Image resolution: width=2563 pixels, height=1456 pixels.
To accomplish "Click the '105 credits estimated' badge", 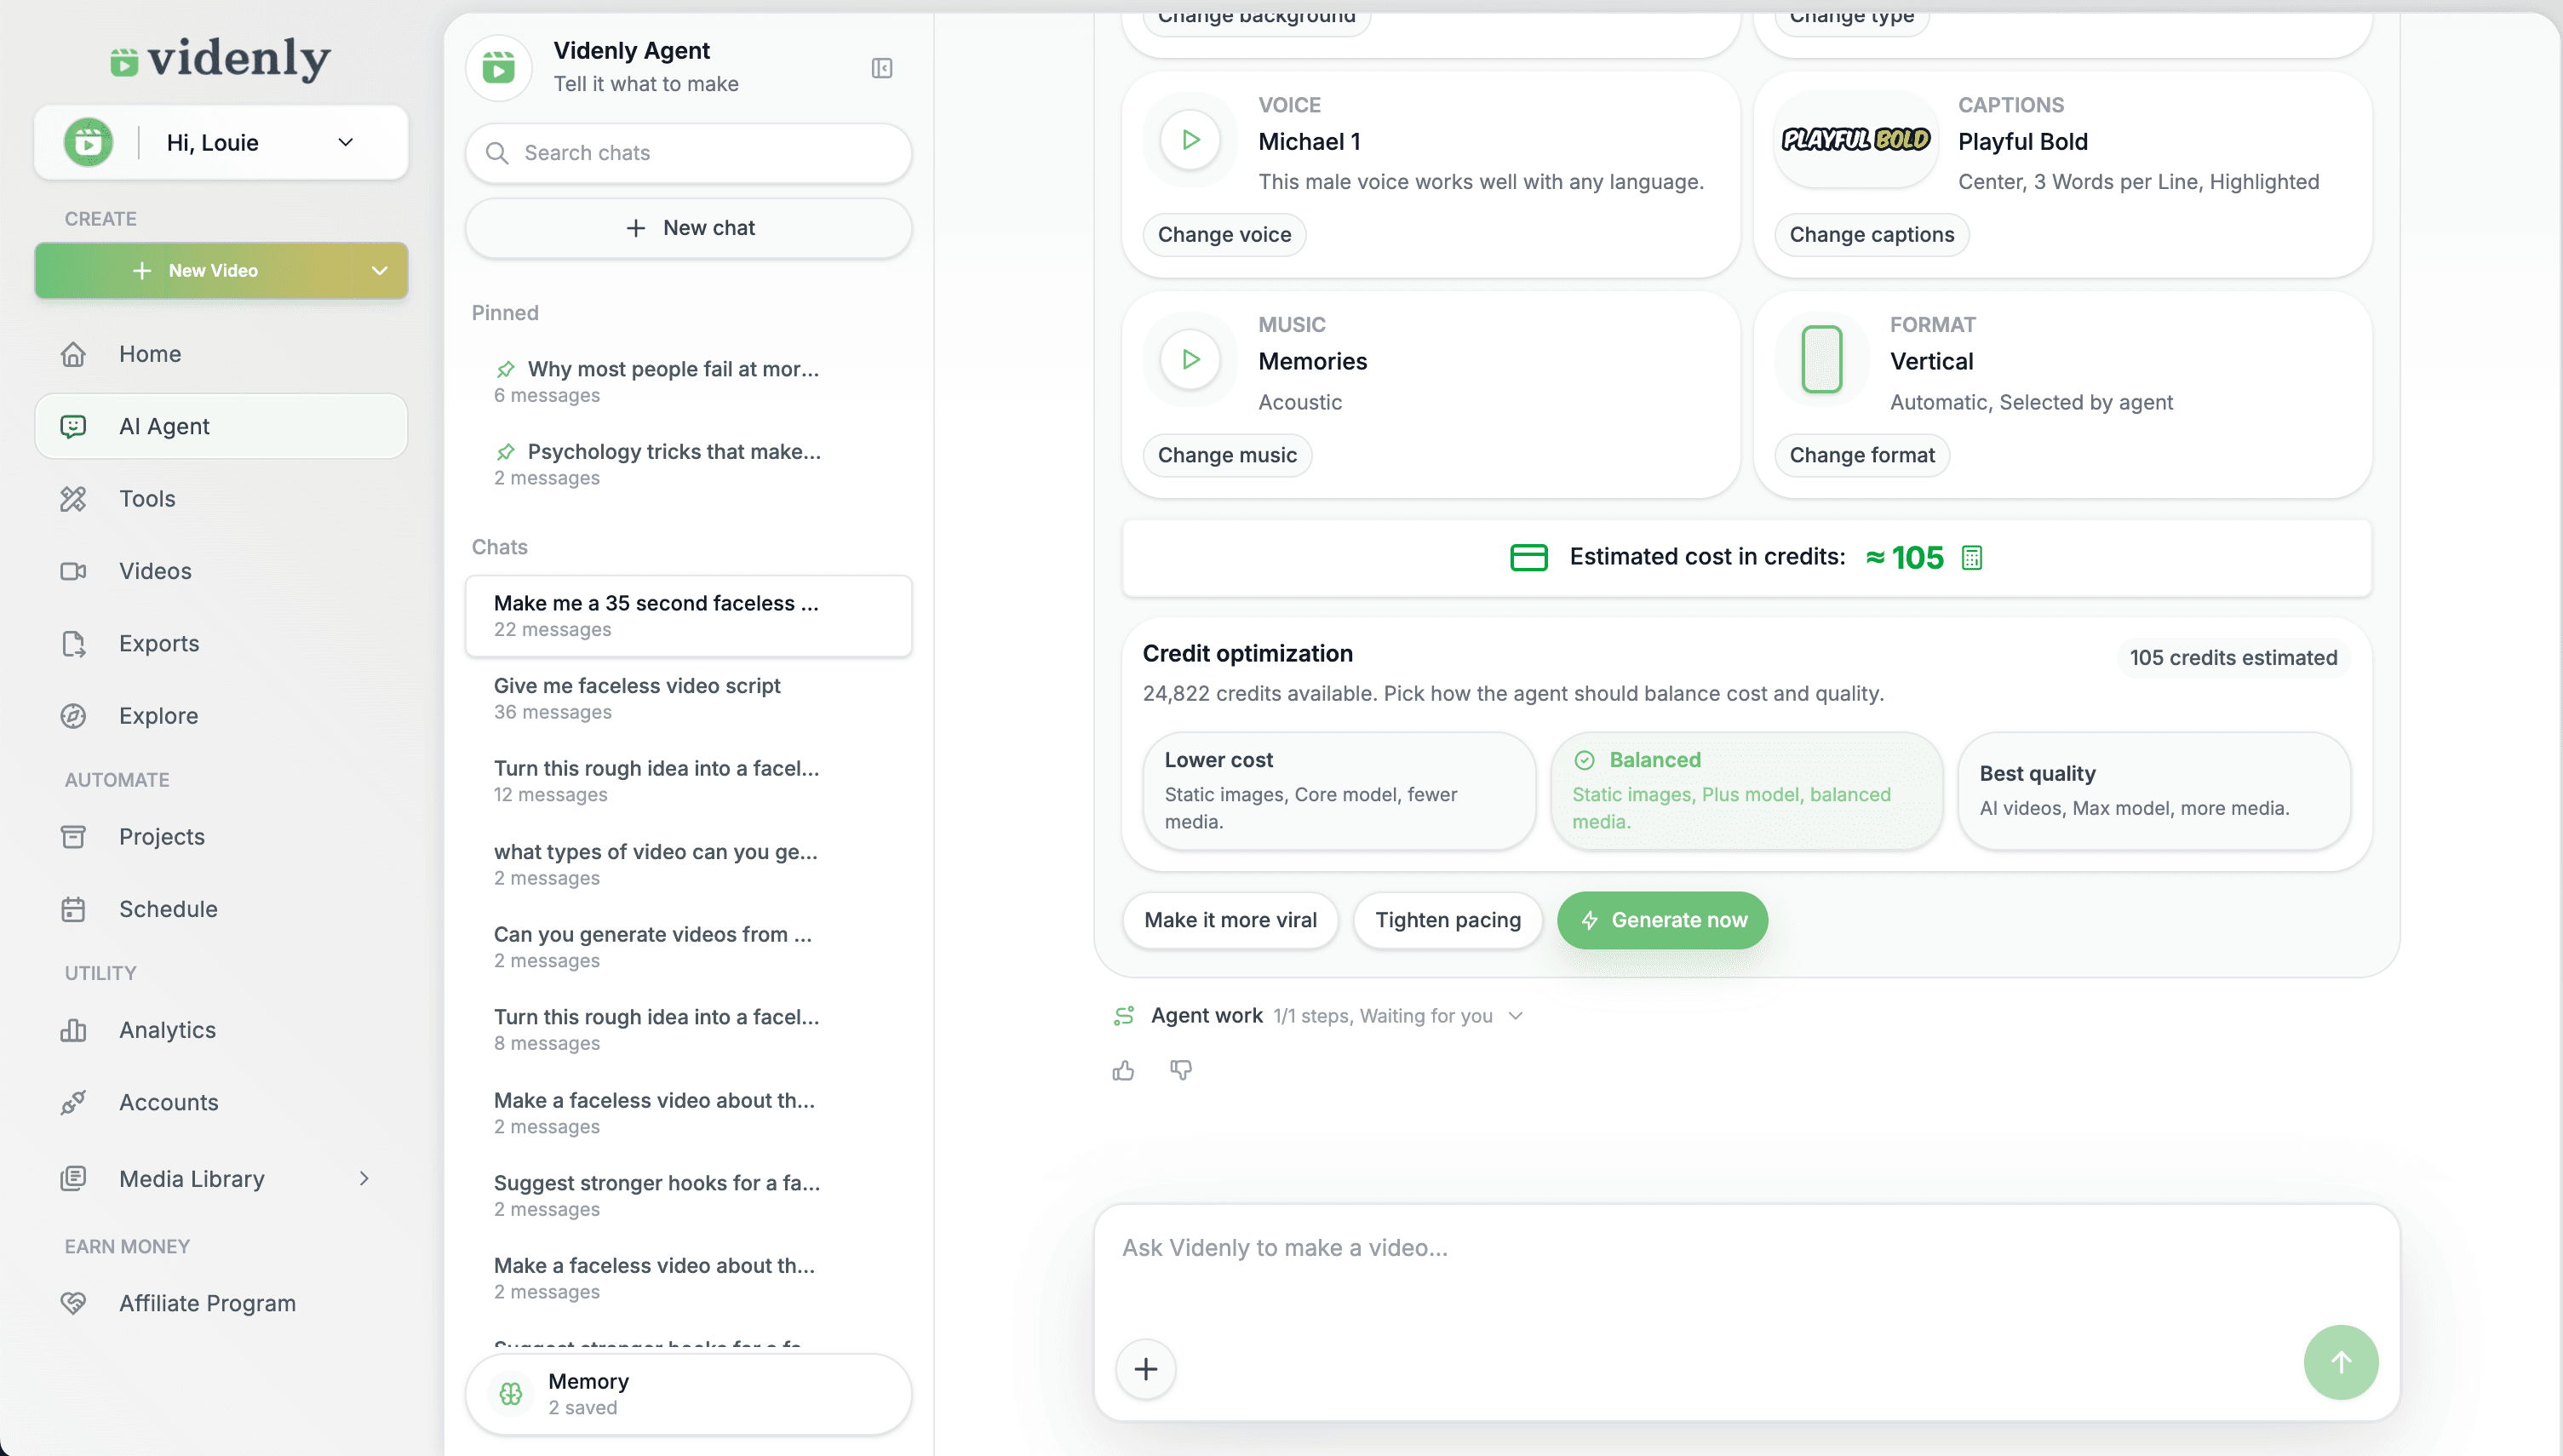I will (2233, 658).
